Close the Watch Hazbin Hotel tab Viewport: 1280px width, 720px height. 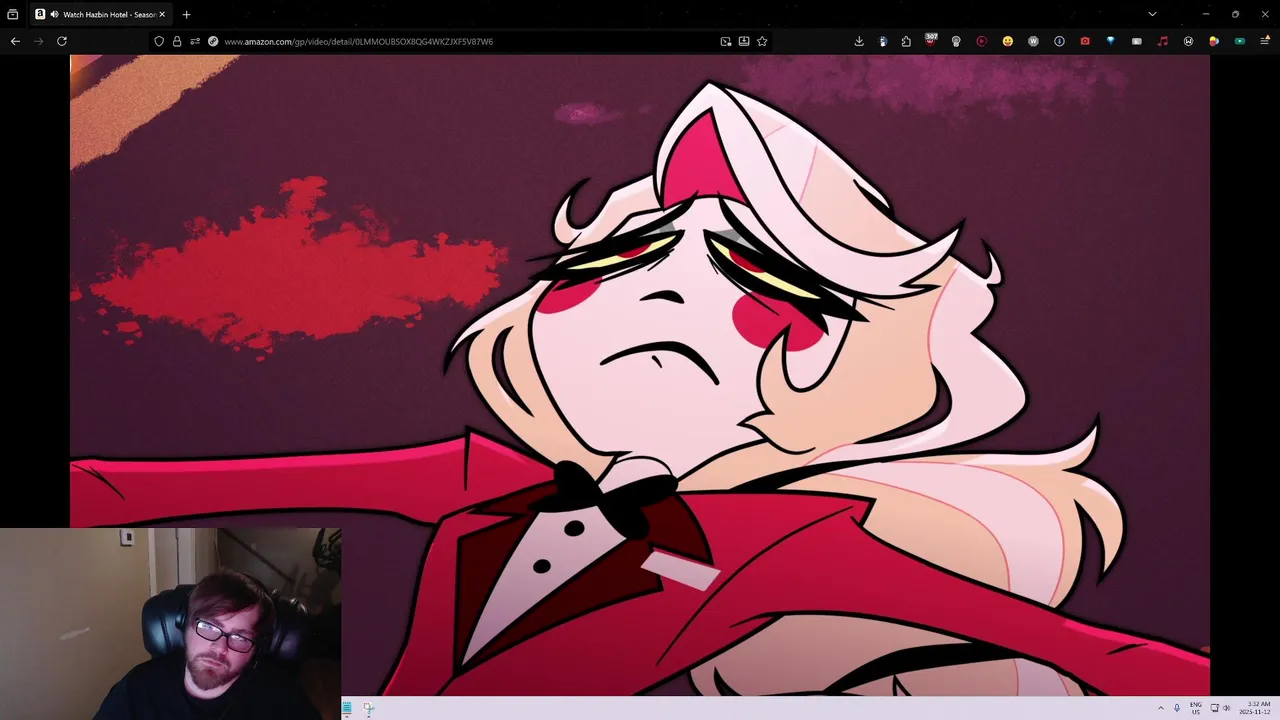coord(162,14)
